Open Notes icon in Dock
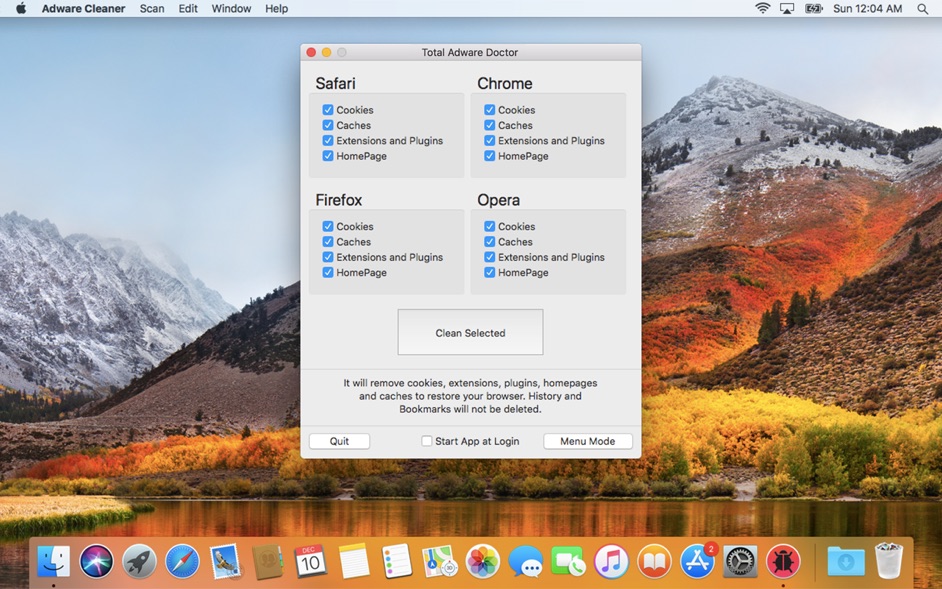942x589 pixels. tap(354, 561)
